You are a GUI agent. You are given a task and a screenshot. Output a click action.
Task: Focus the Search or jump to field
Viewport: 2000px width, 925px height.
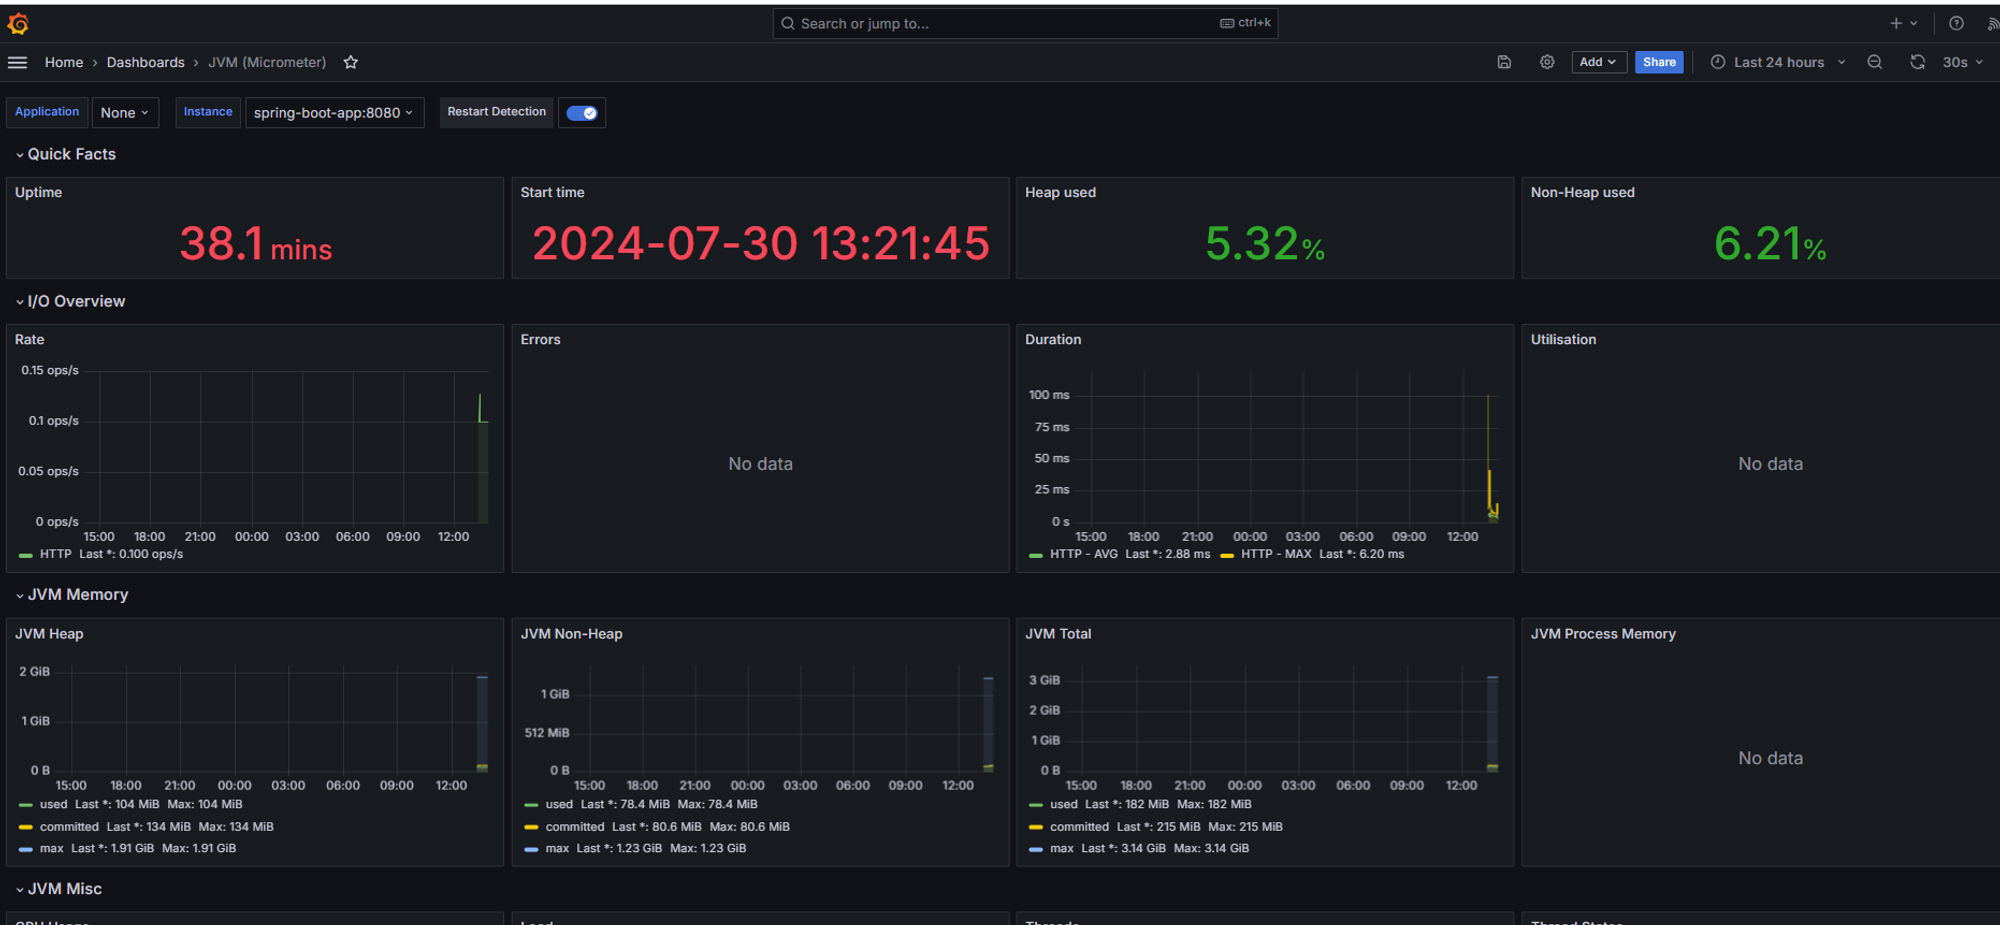(1025, 23)
